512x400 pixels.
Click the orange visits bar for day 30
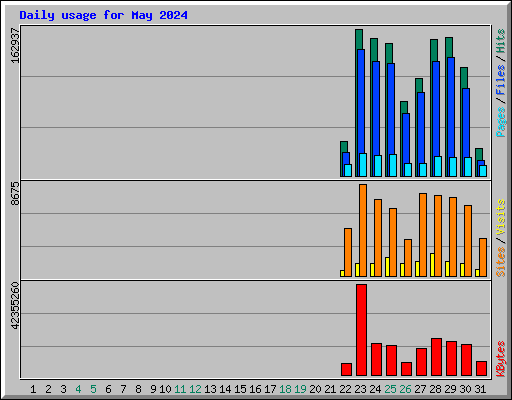point(468,241)
